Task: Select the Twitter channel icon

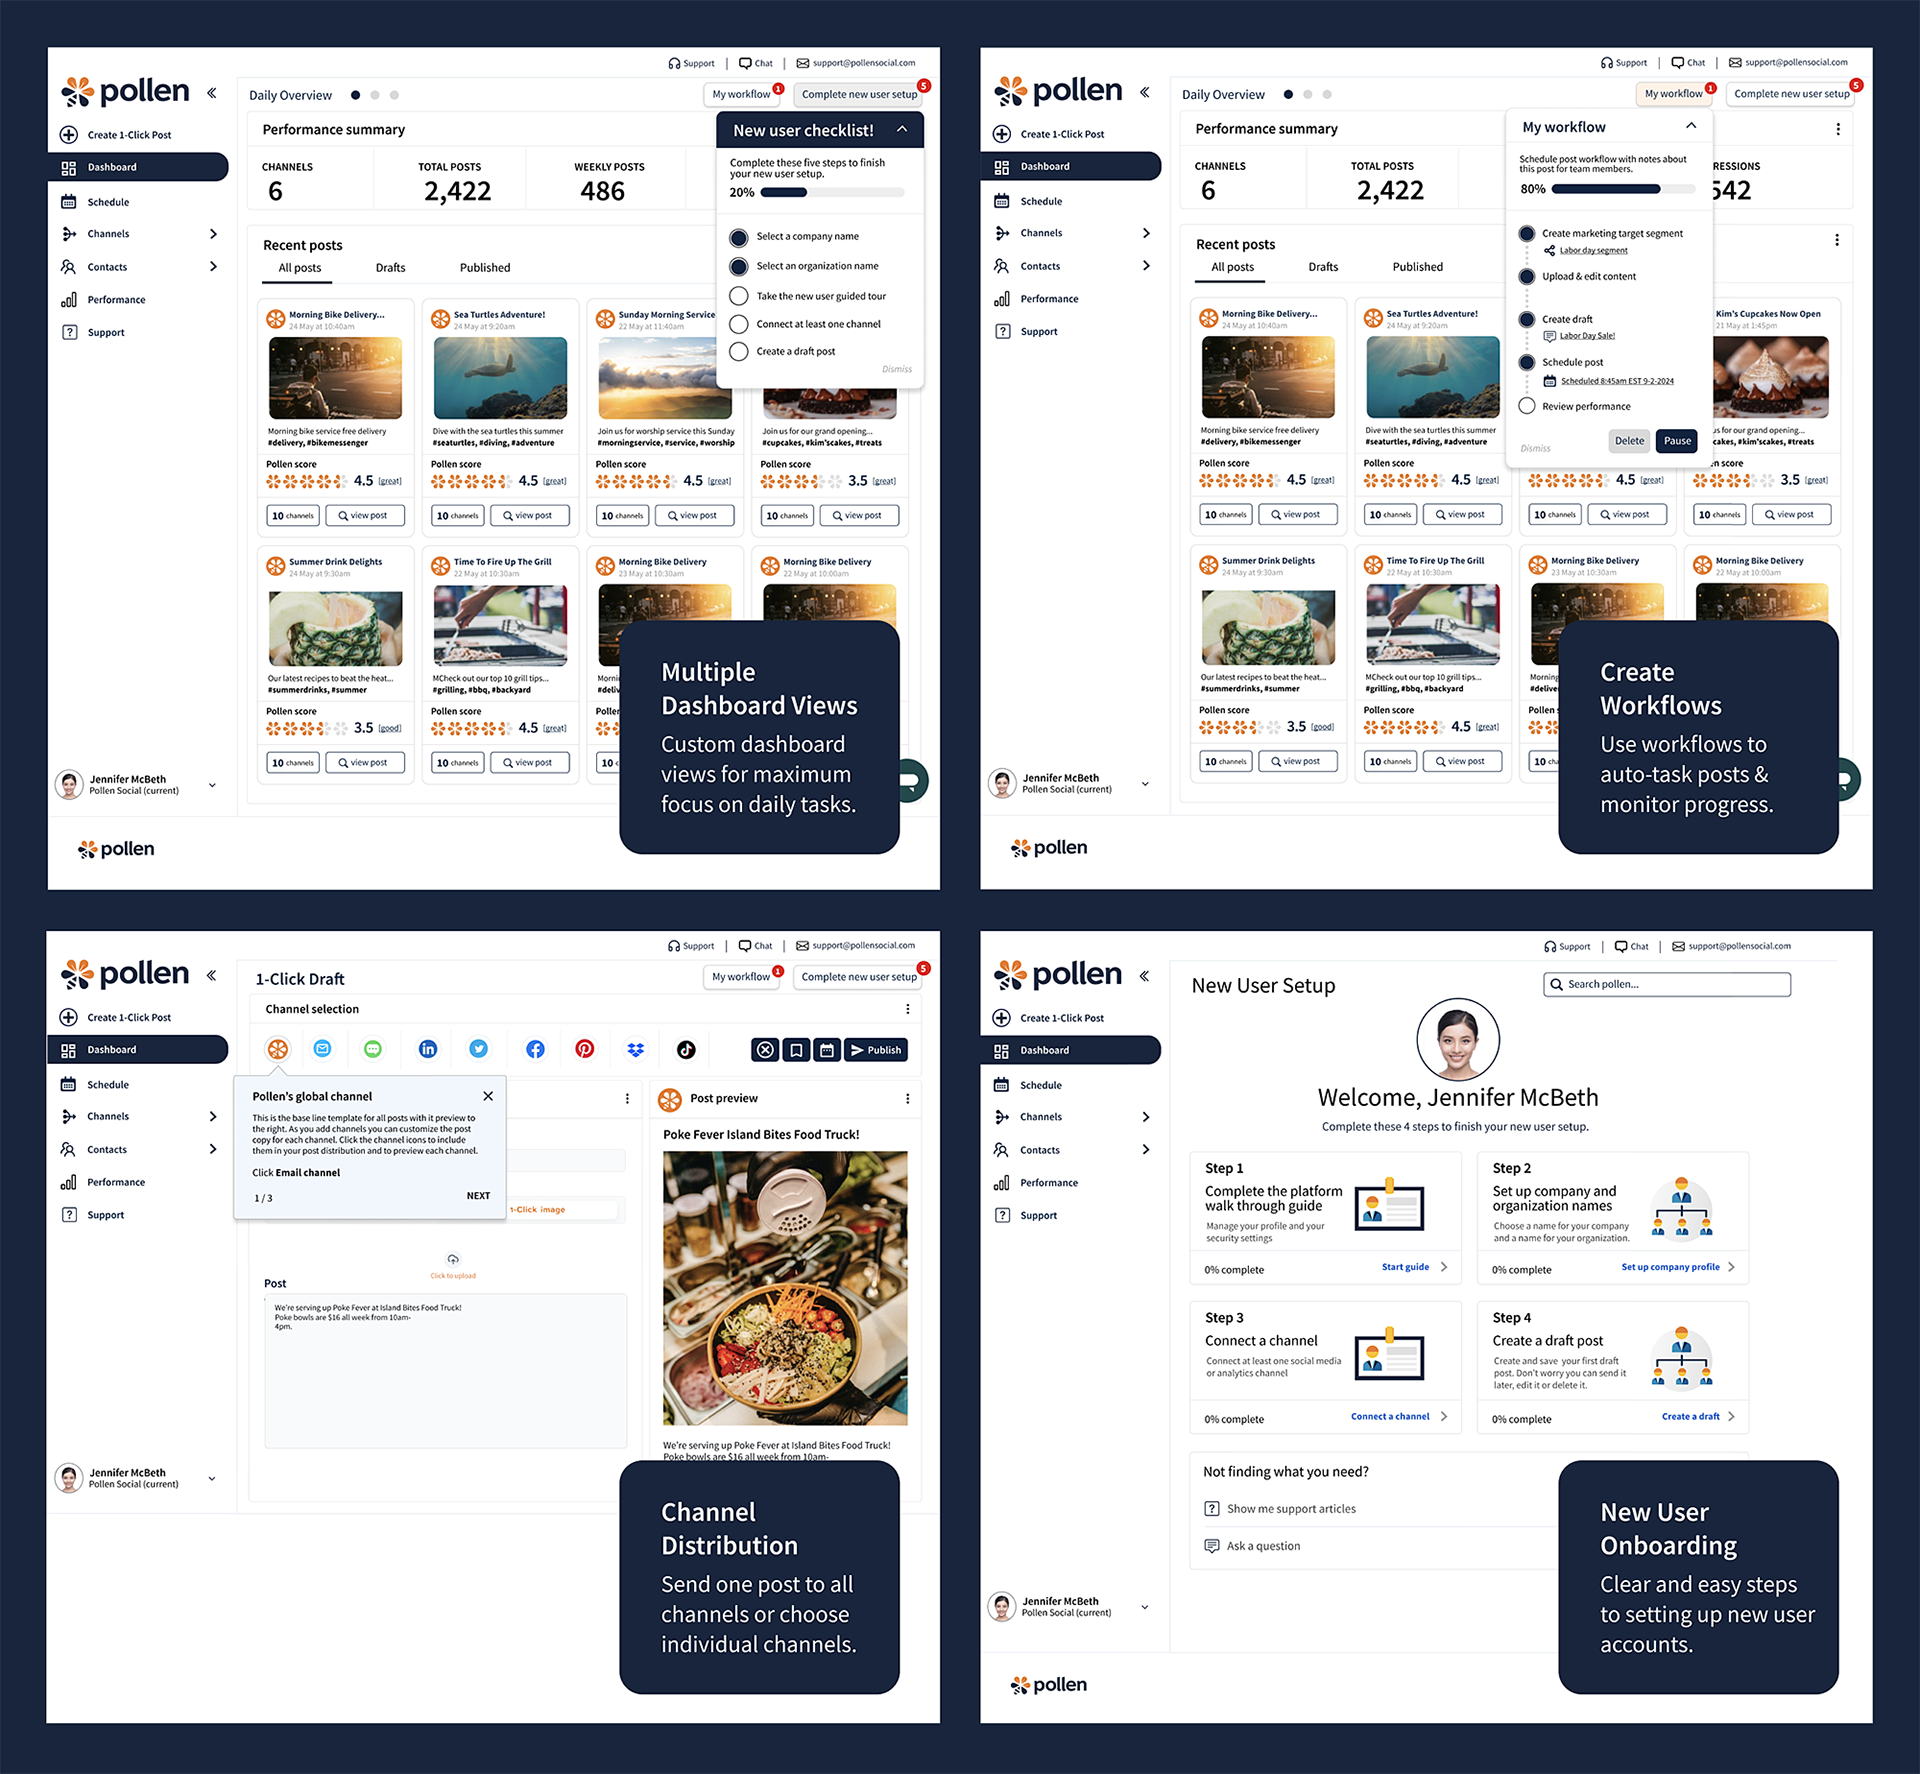Action: (479, 1049)
